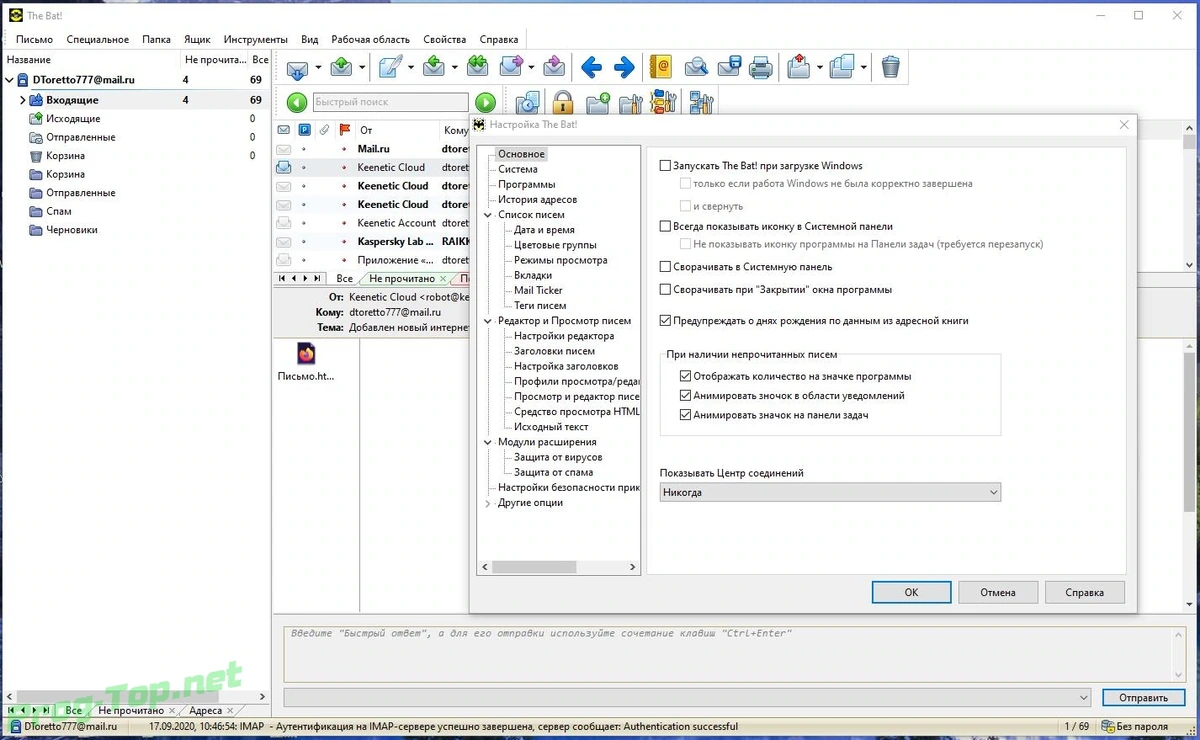
Task: Select Система in the settings tree
Action: pyautogui.click(x=518, y=169)
